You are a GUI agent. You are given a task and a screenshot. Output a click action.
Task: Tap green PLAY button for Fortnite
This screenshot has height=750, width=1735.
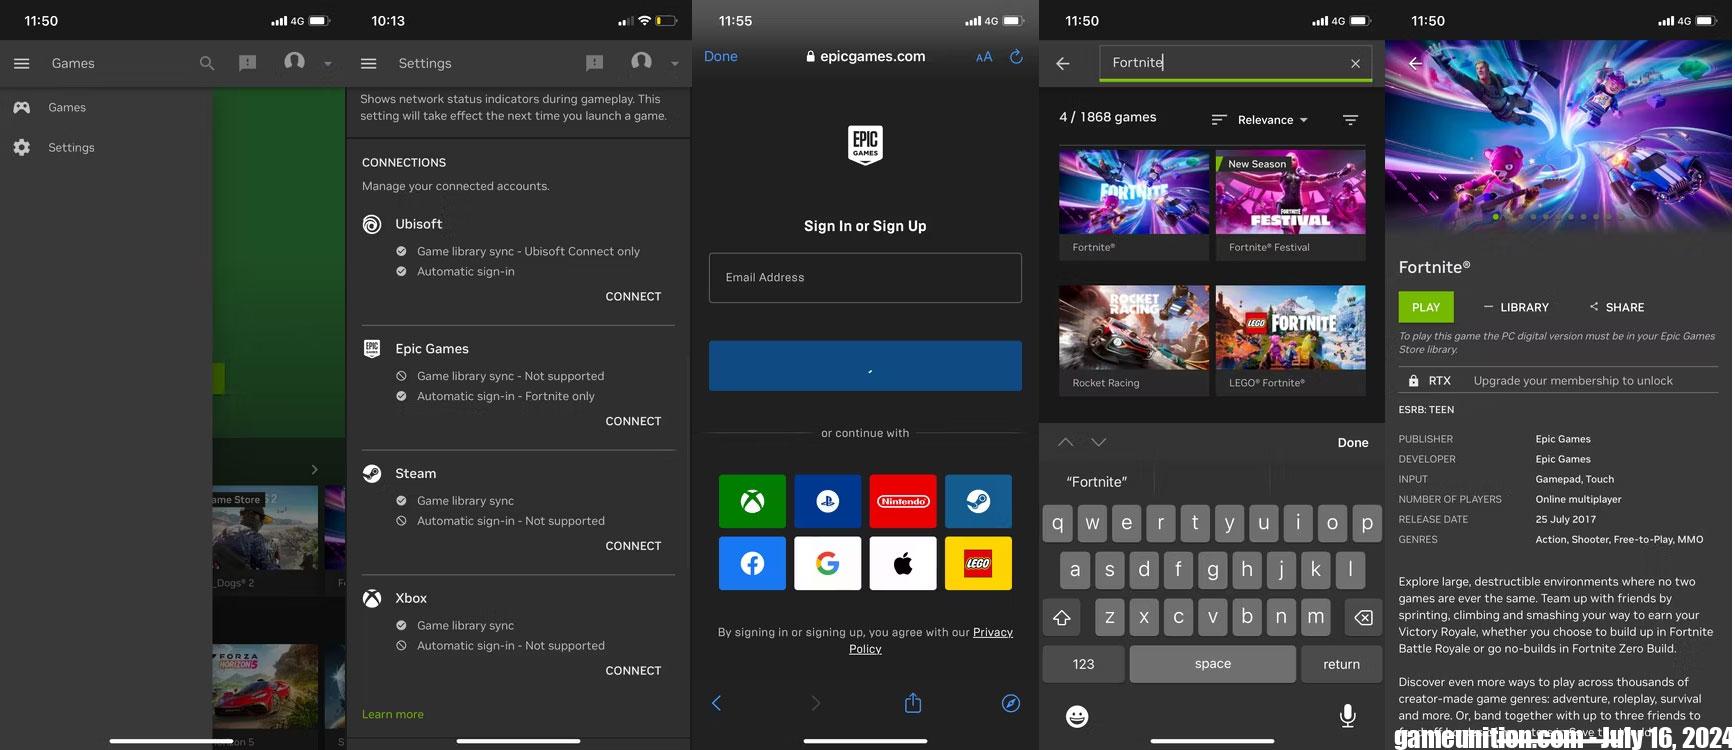1426,307
